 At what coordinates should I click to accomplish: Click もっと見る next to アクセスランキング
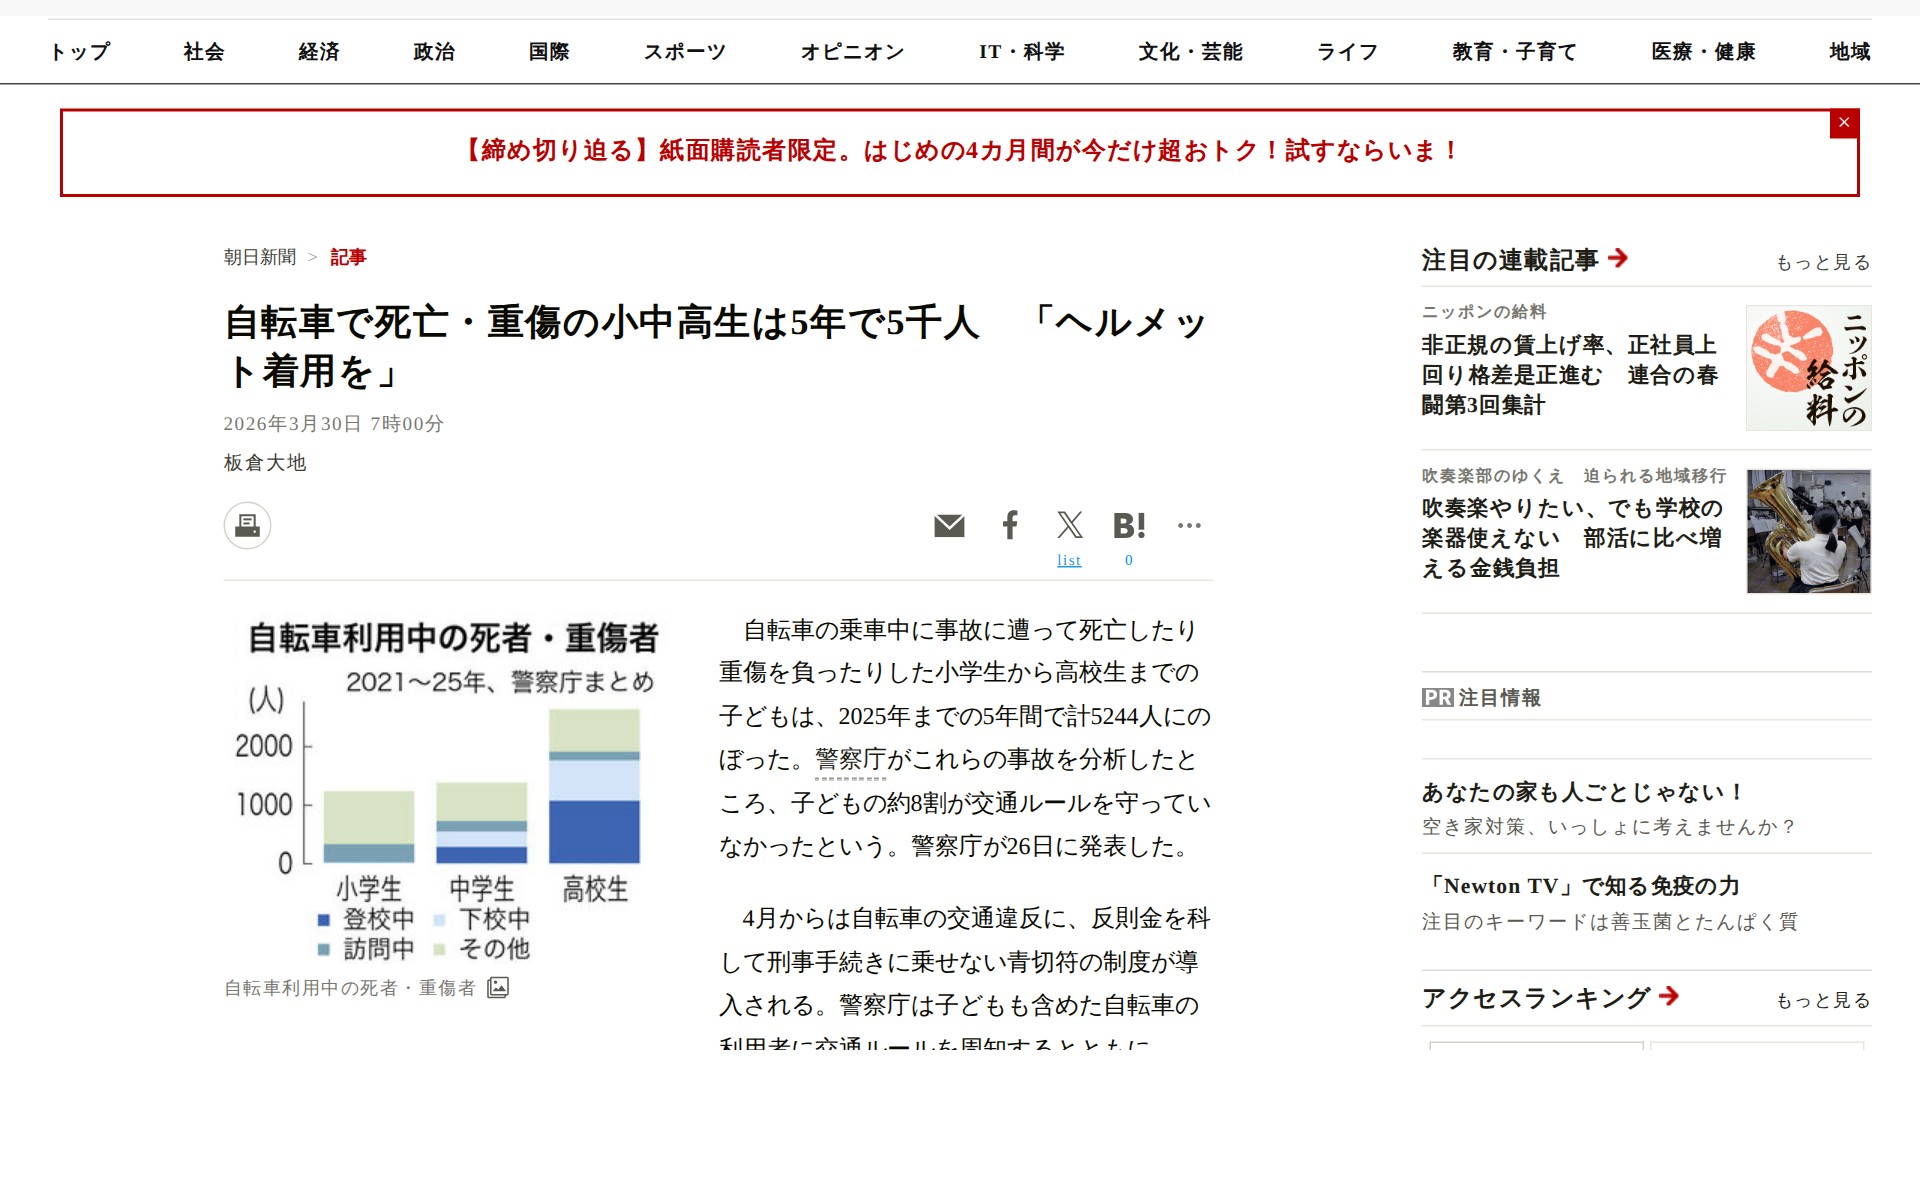(1822, 1000)
